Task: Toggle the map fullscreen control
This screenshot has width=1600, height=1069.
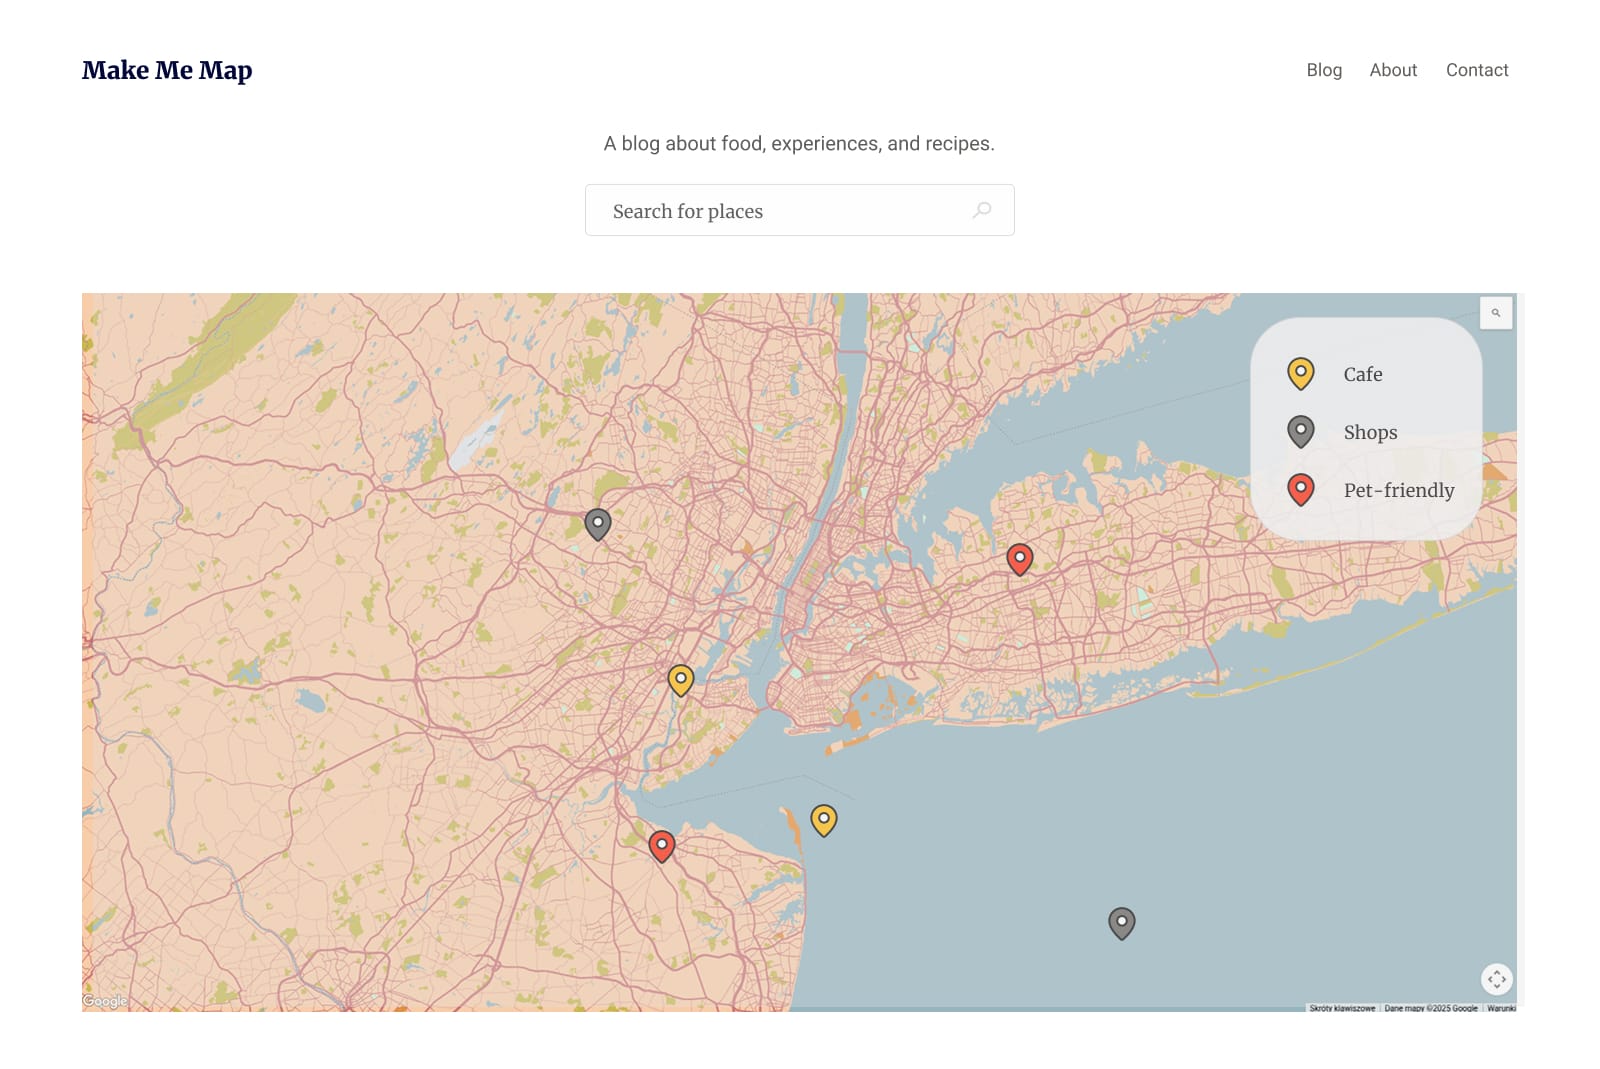Action: [1497, 979]
